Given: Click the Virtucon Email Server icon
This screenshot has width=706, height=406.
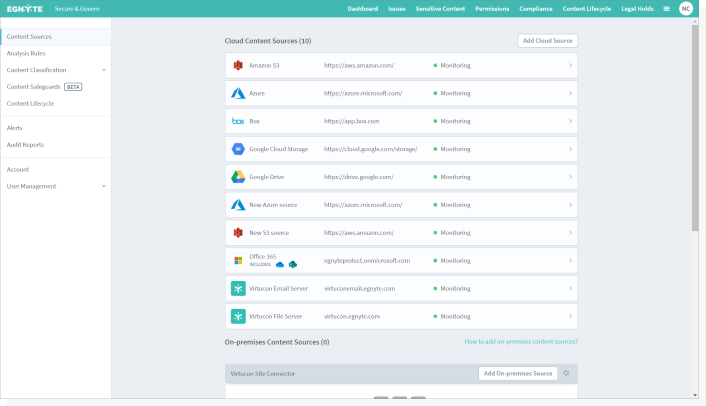Looking at the screenshot, I should (x=238, y=288).
